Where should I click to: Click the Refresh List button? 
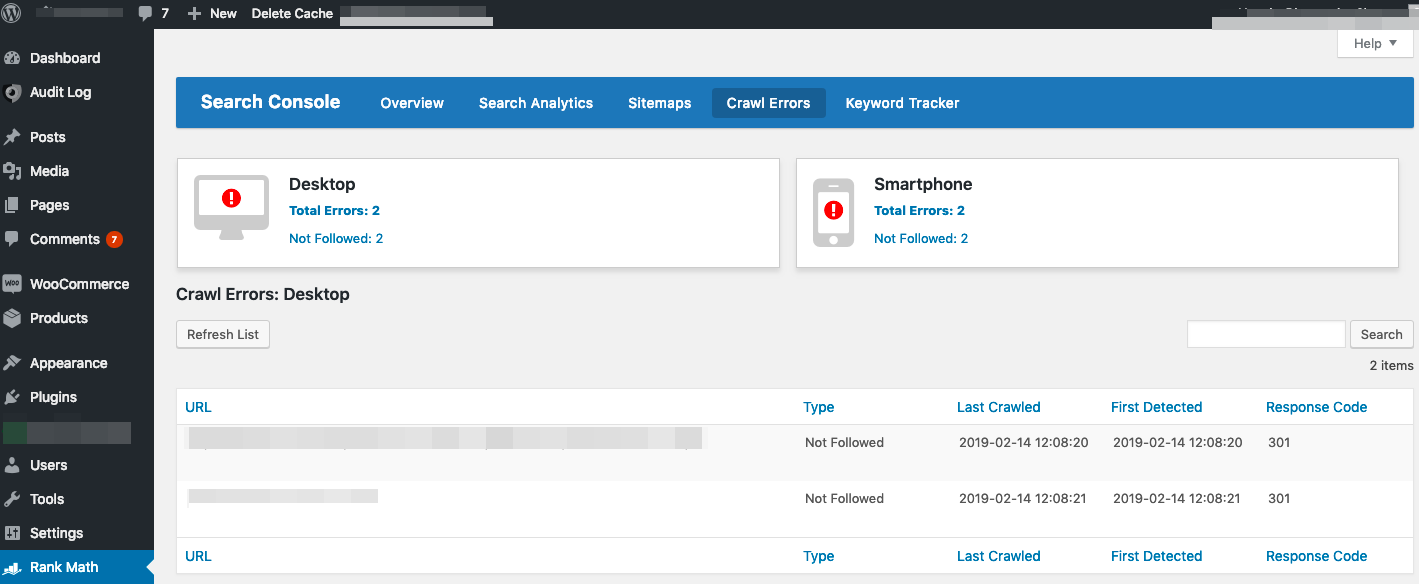223,334
